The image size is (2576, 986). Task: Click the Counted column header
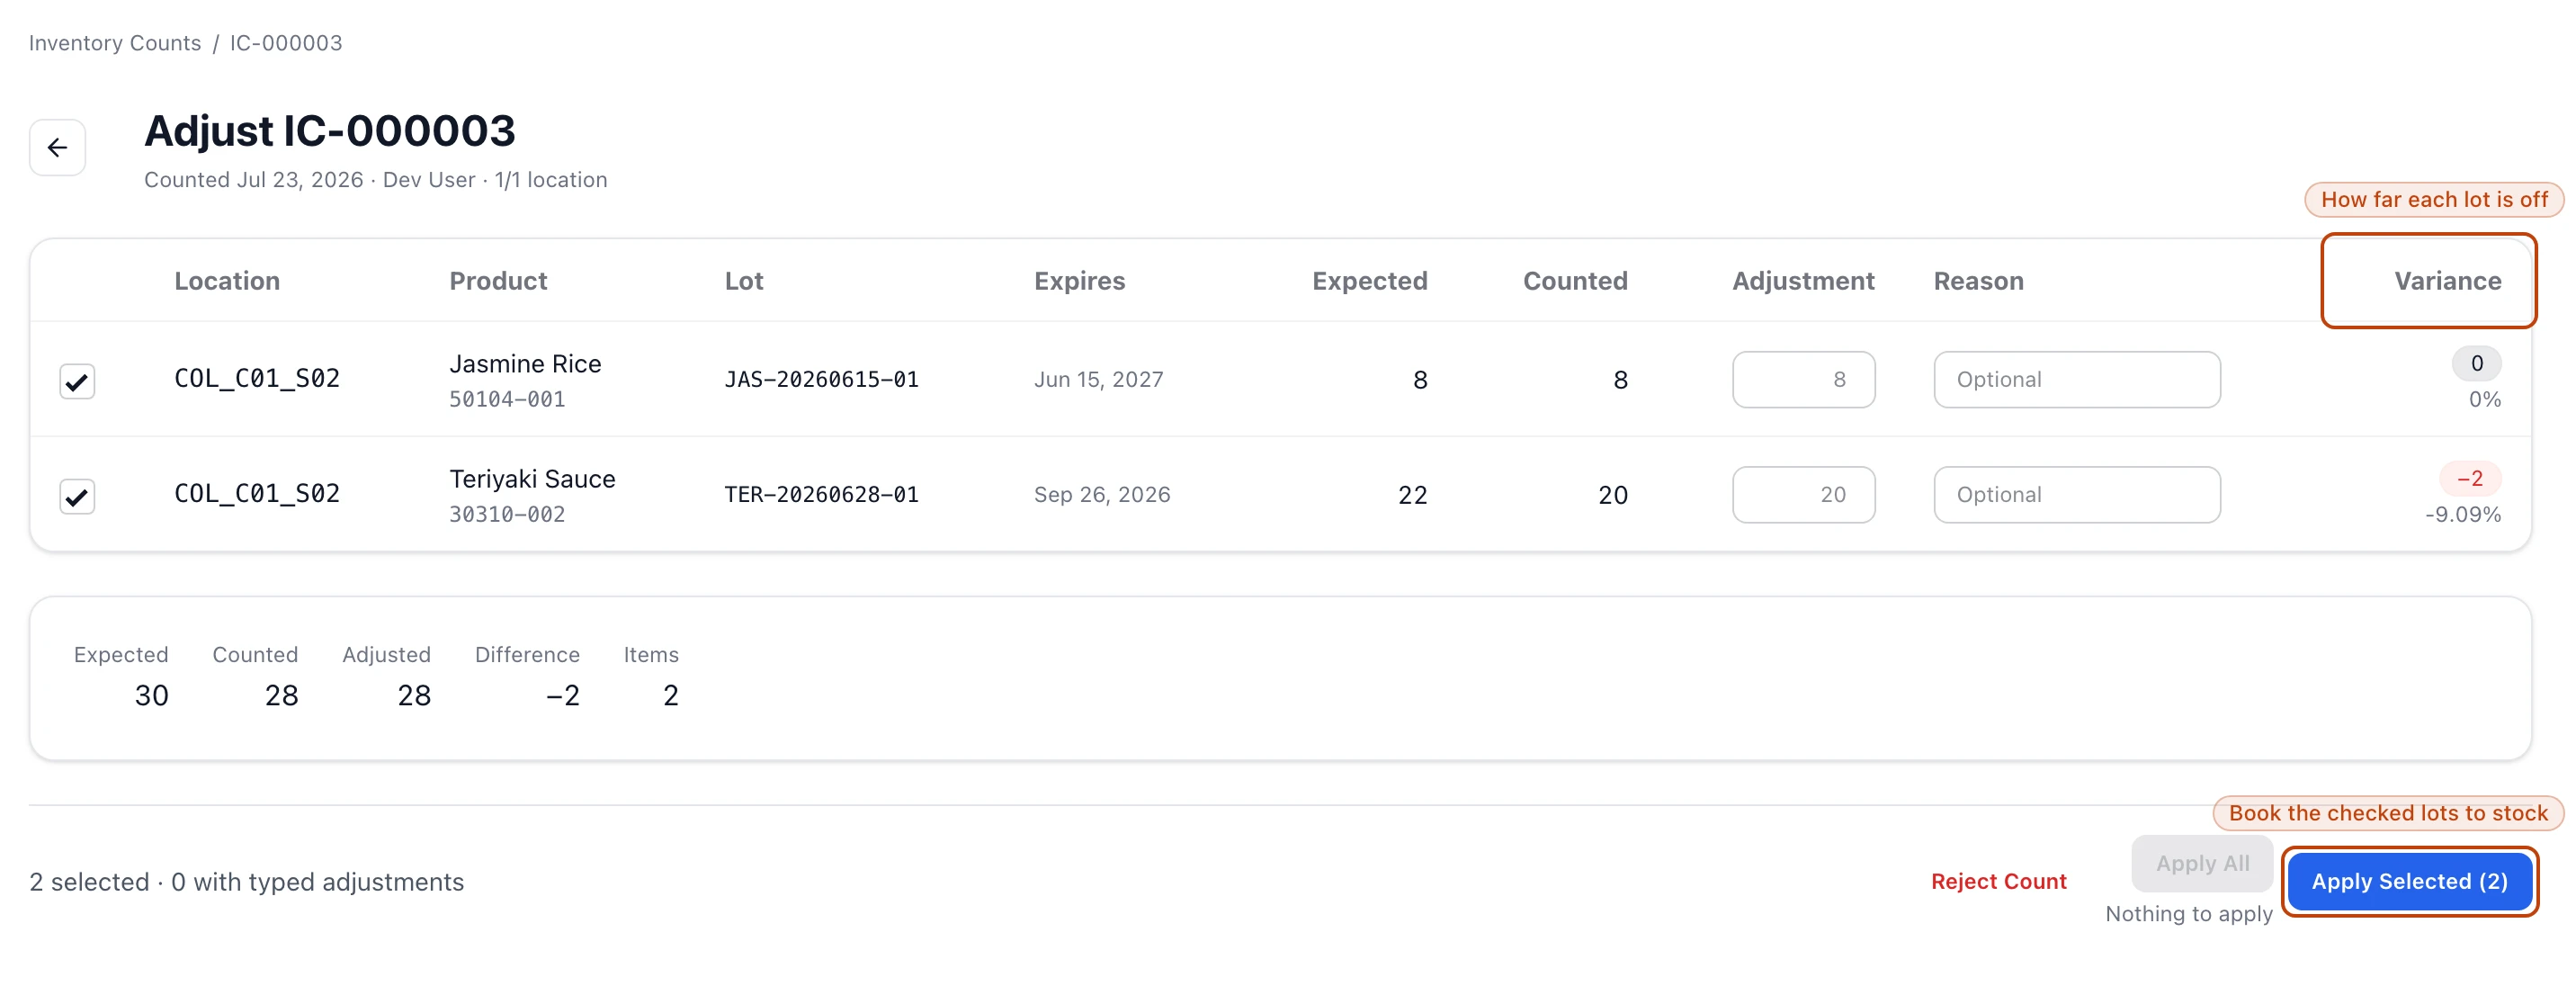(x=1575, y=281)
